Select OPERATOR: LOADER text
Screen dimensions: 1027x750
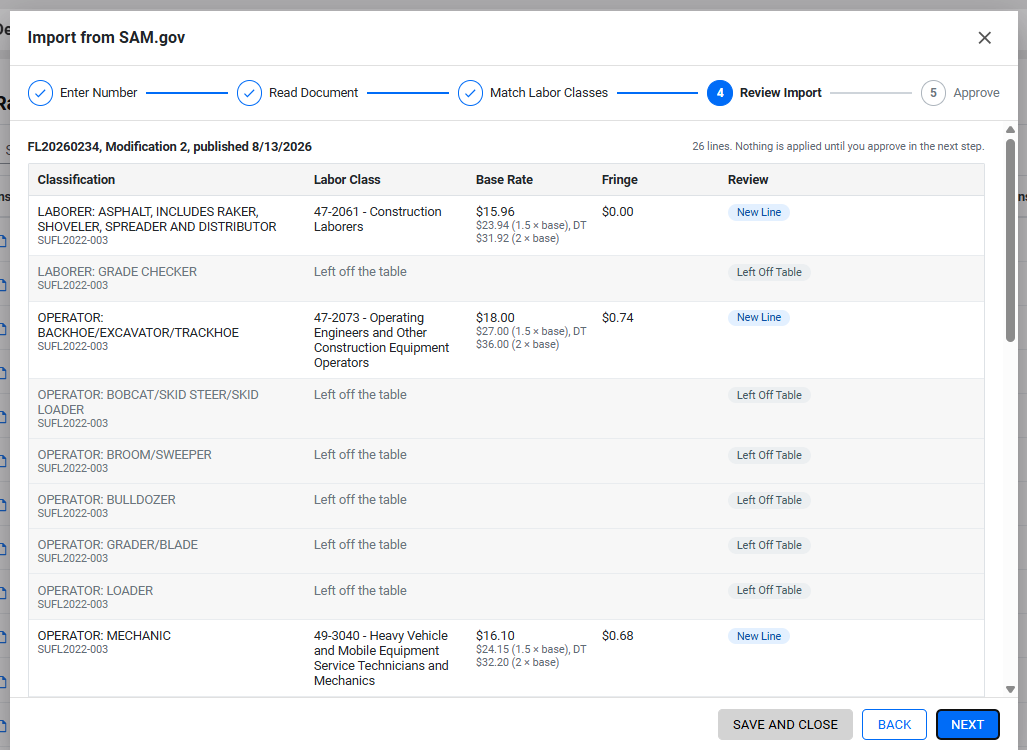96,590
